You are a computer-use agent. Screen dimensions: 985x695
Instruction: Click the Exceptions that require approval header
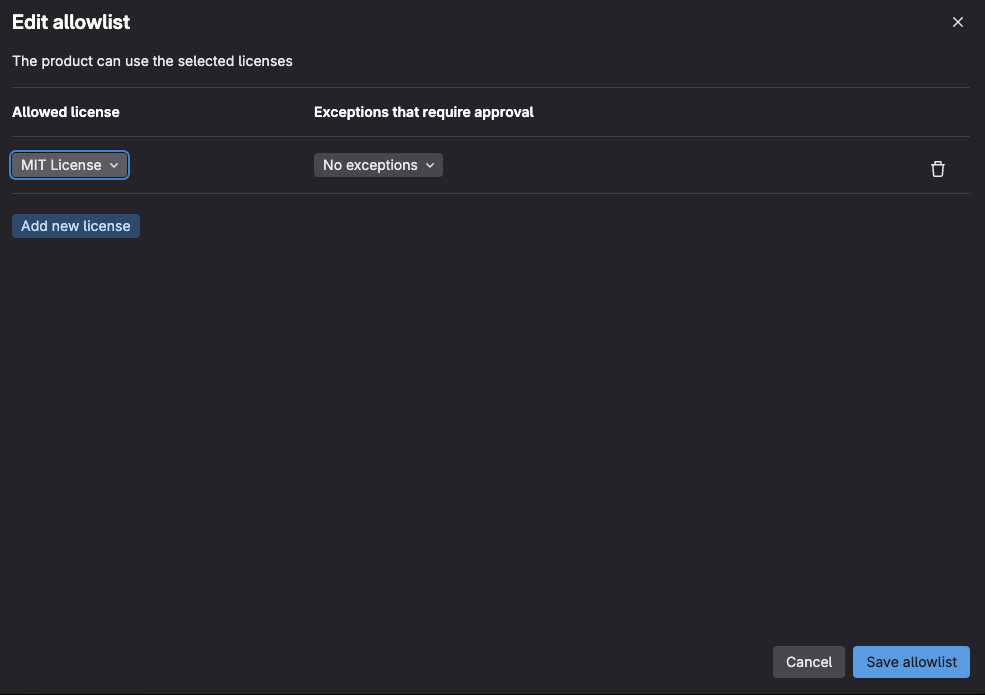[424, 112]
